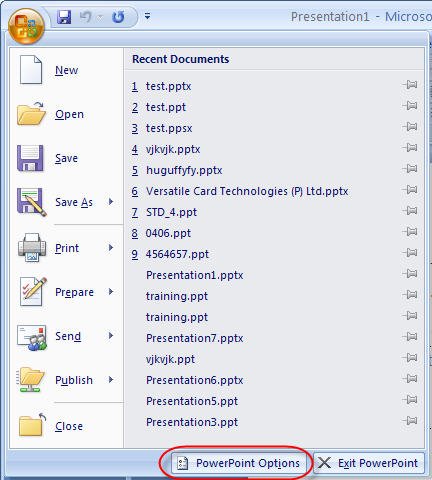Choose Print from the Office menu

pyautogui.click(x=67, y=248)
